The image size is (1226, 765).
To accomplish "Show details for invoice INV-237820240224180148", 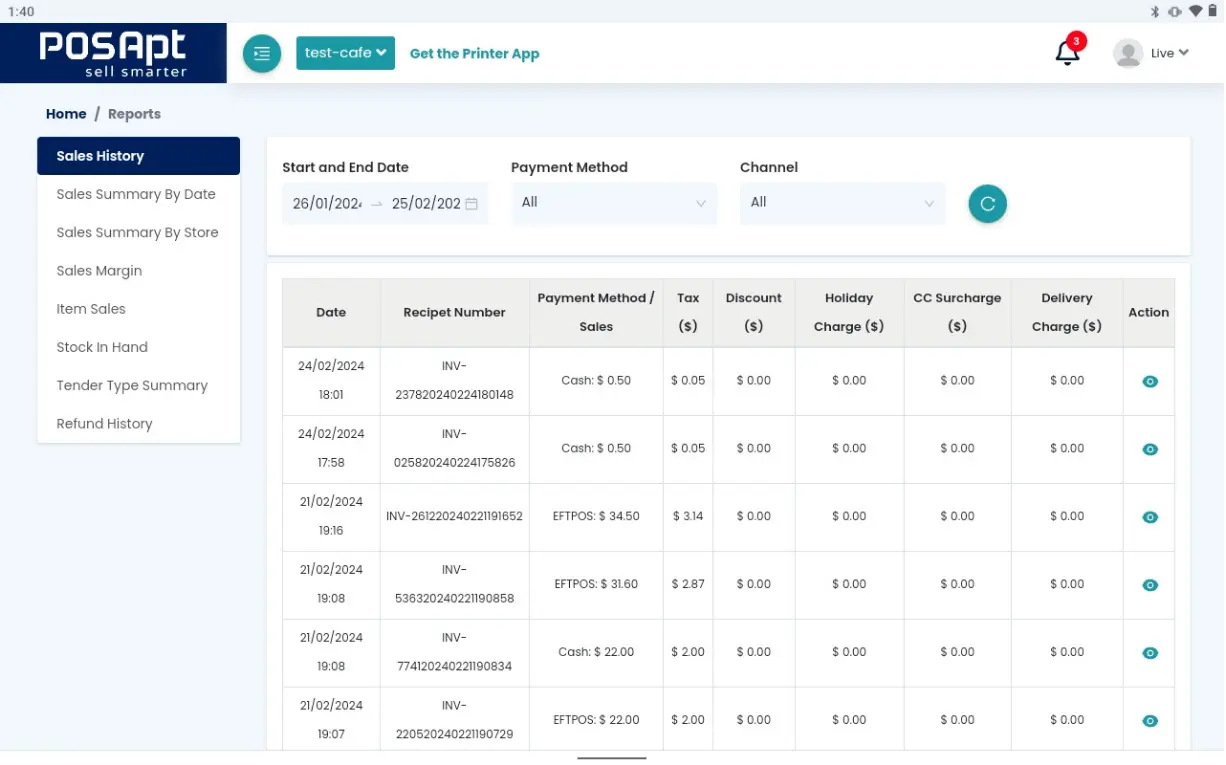I will (1150, 381).
